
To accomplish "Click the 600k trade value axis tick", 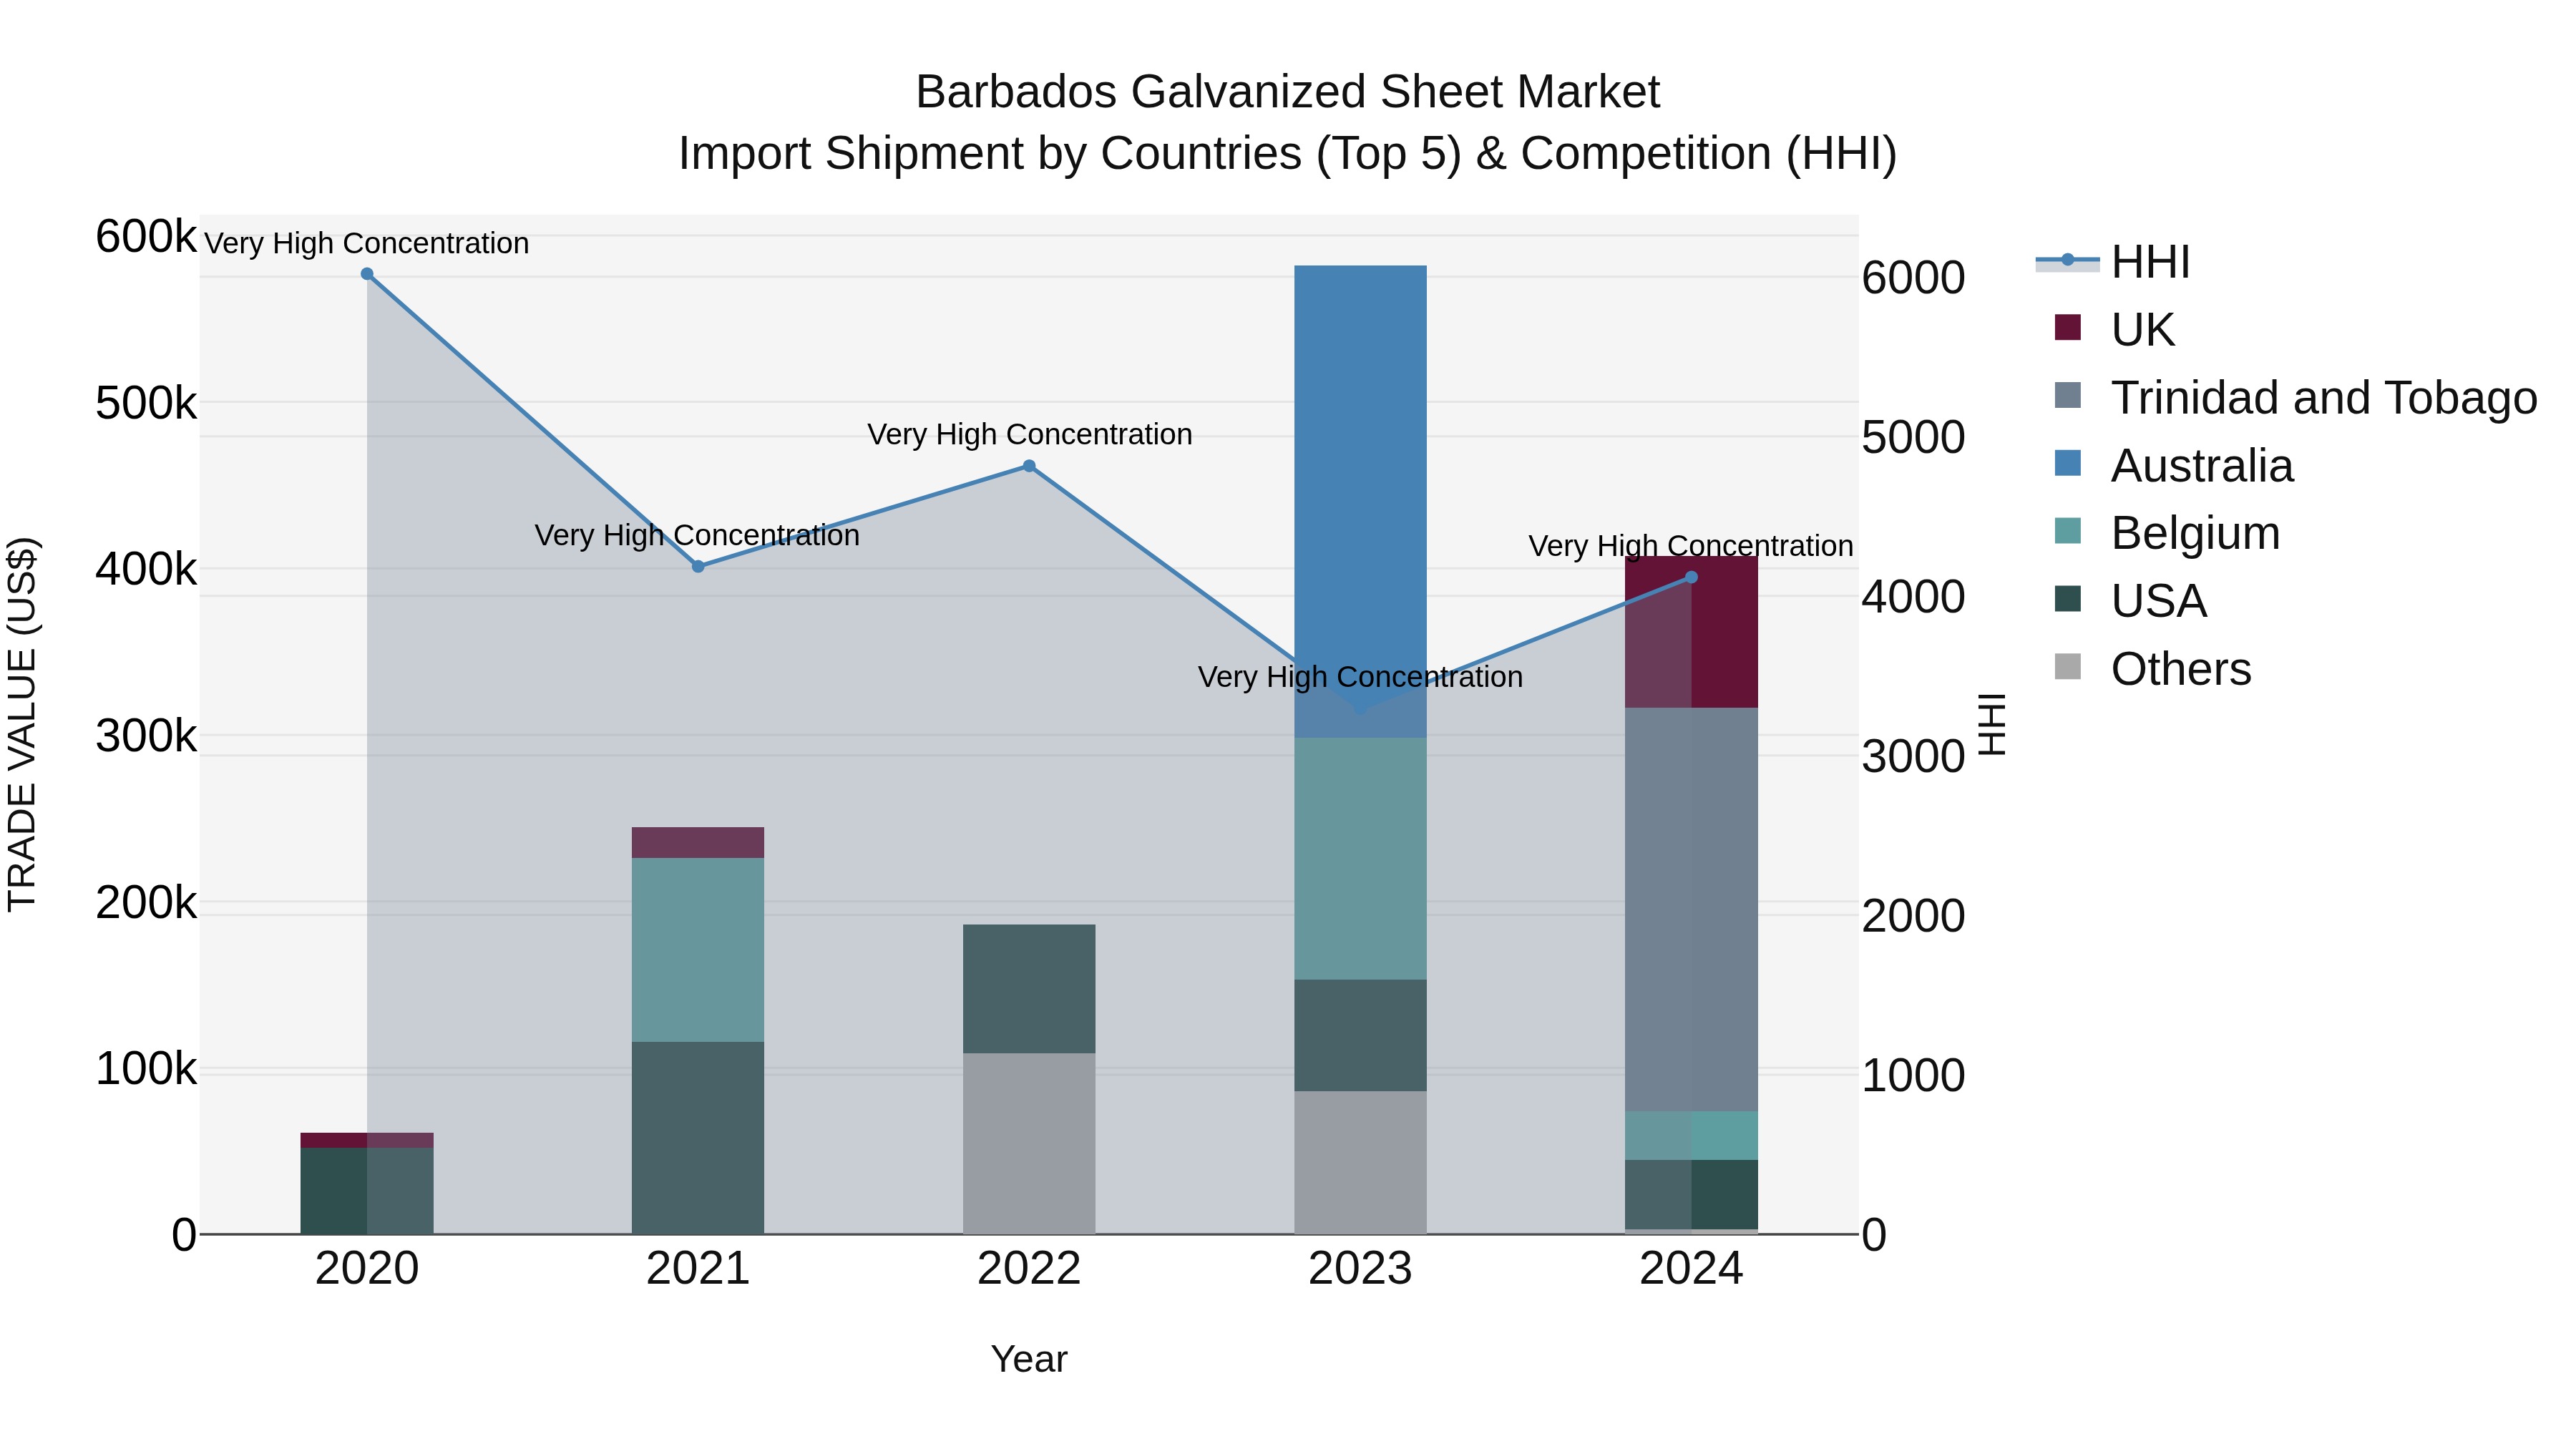I will point(146,237).
